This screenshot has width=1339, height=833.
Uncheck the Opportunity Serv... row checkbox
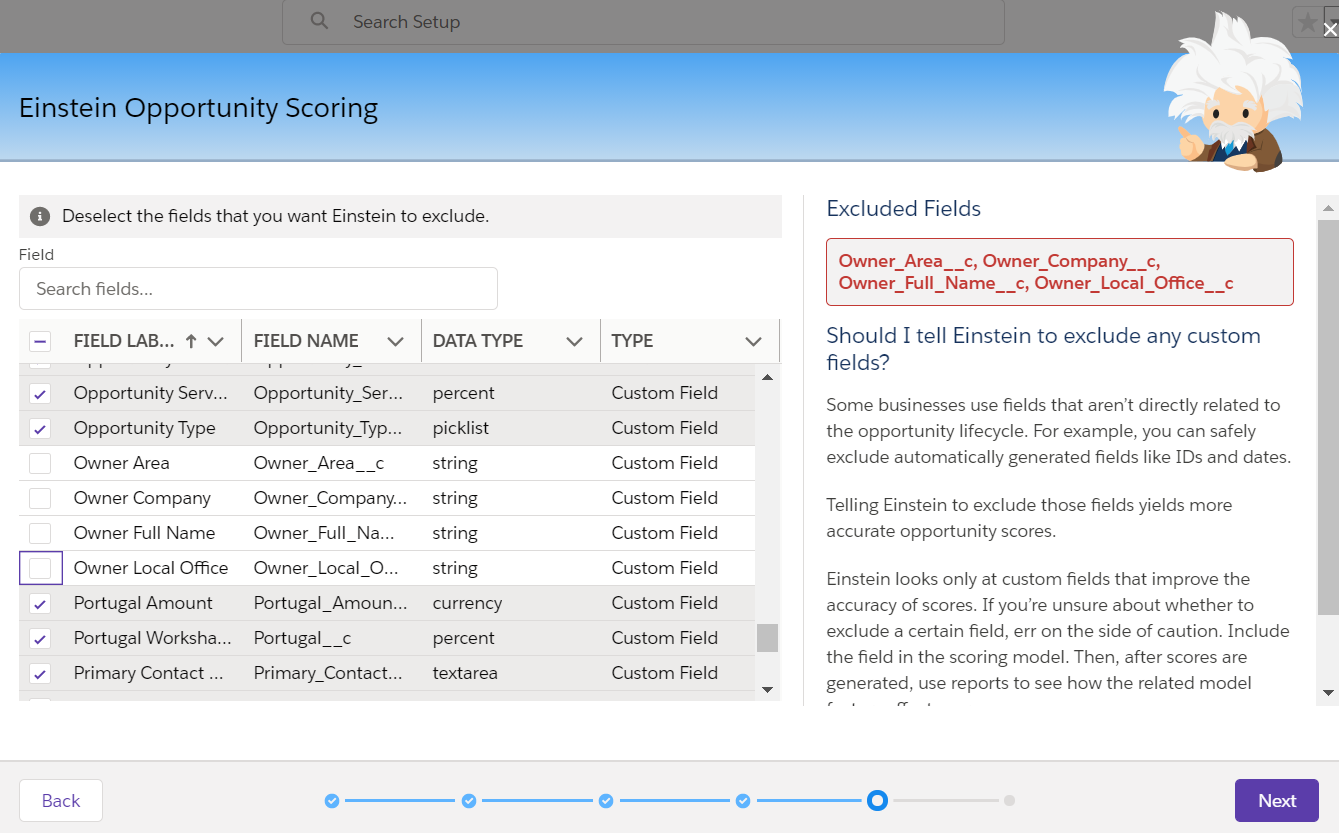click(40, 393)
